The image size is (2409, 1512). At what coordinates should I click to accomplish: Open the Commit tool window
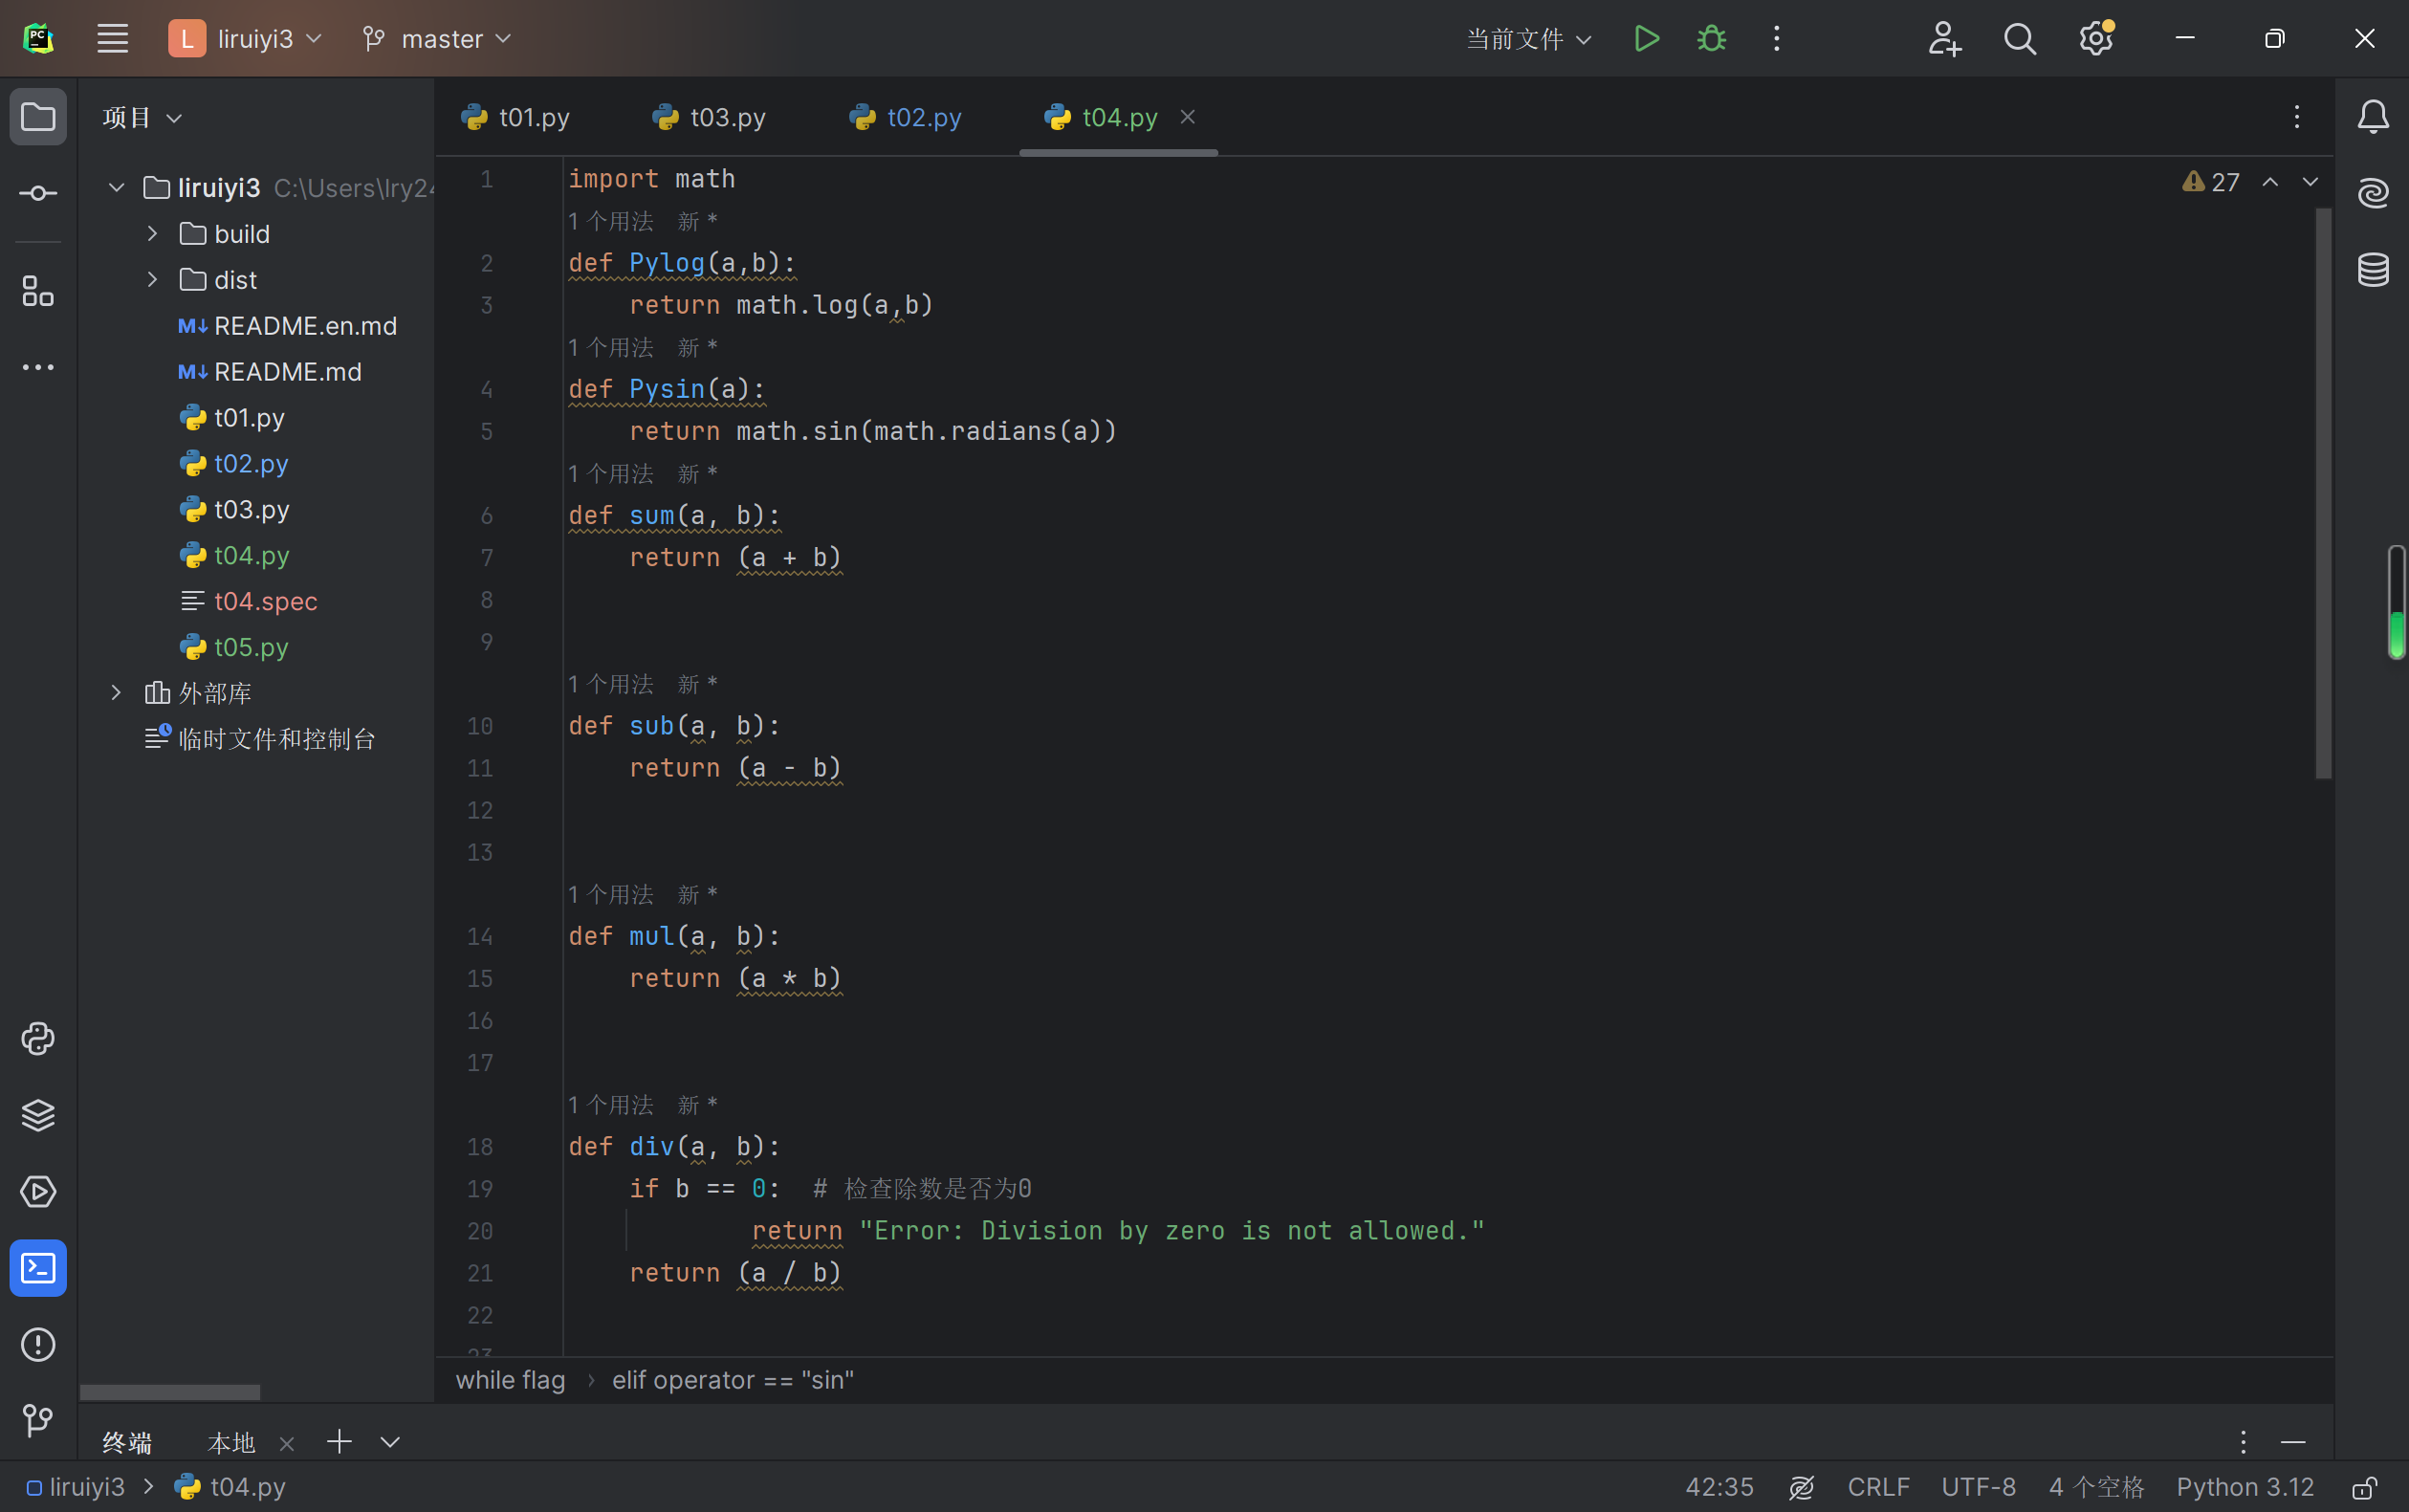[x=38, y=193]
